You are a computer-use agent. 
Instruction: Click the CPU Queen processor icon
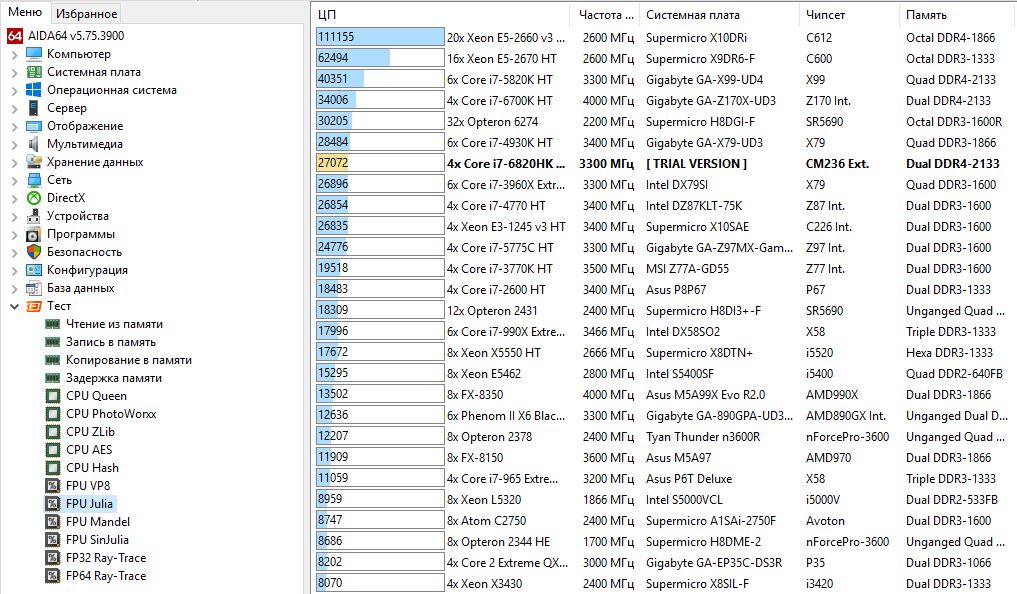(53, 396)
